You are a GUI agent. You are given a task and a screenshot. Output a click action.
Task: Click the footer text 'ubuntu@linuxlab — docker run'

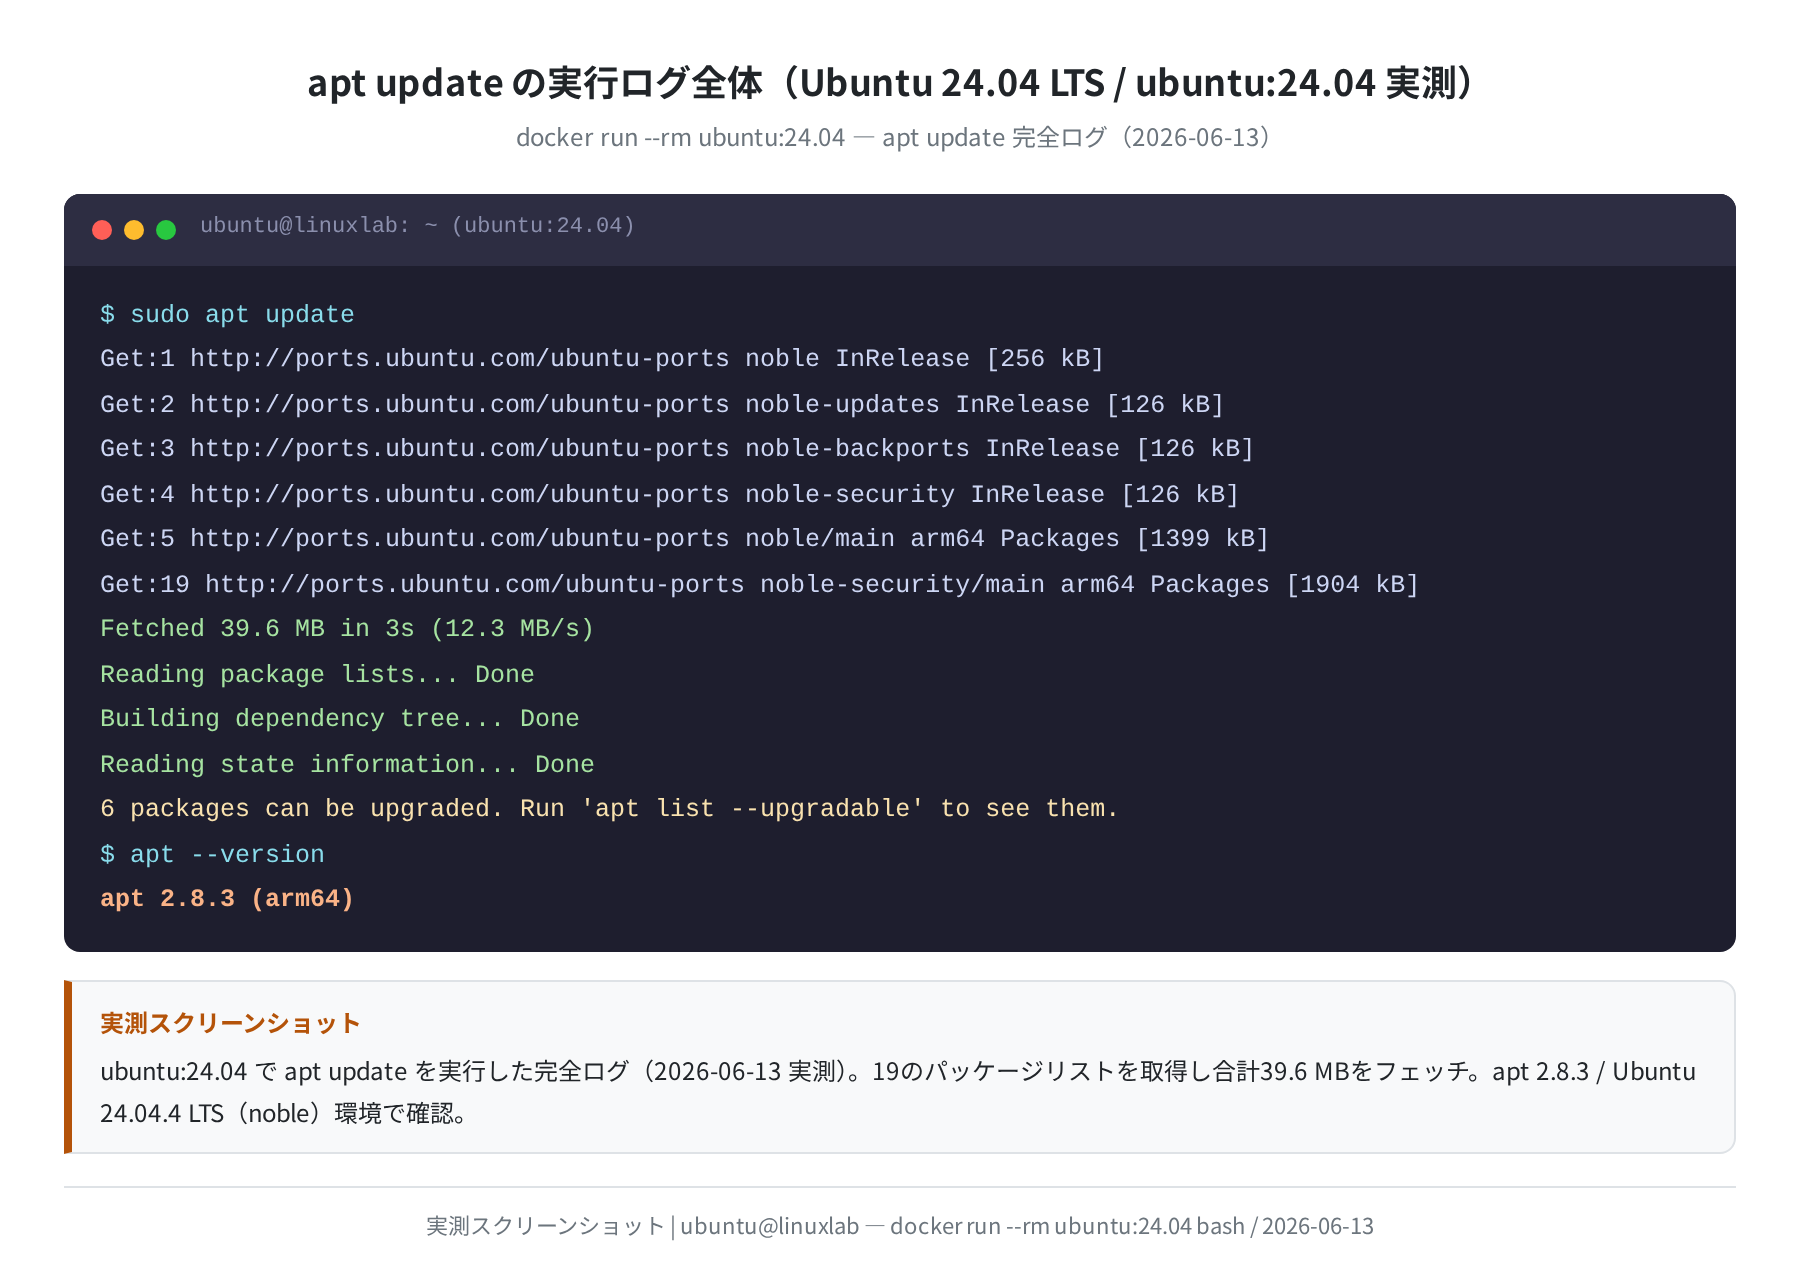tap(900, 1227)
